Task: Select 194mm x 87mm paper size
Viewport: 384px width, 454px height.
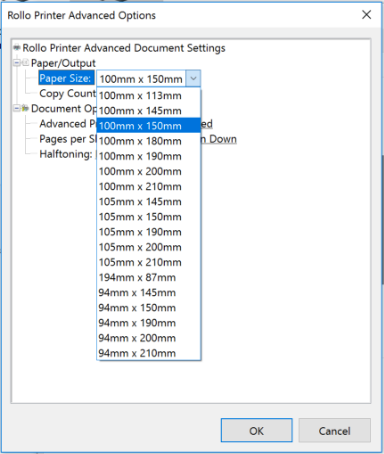Action: coord(149,277)
